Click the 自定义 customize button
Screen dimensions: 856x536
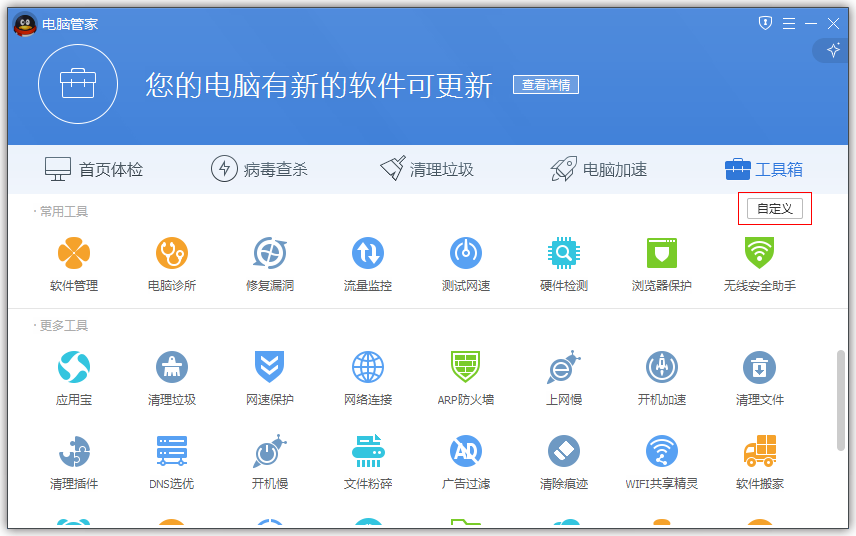point(774,209)
